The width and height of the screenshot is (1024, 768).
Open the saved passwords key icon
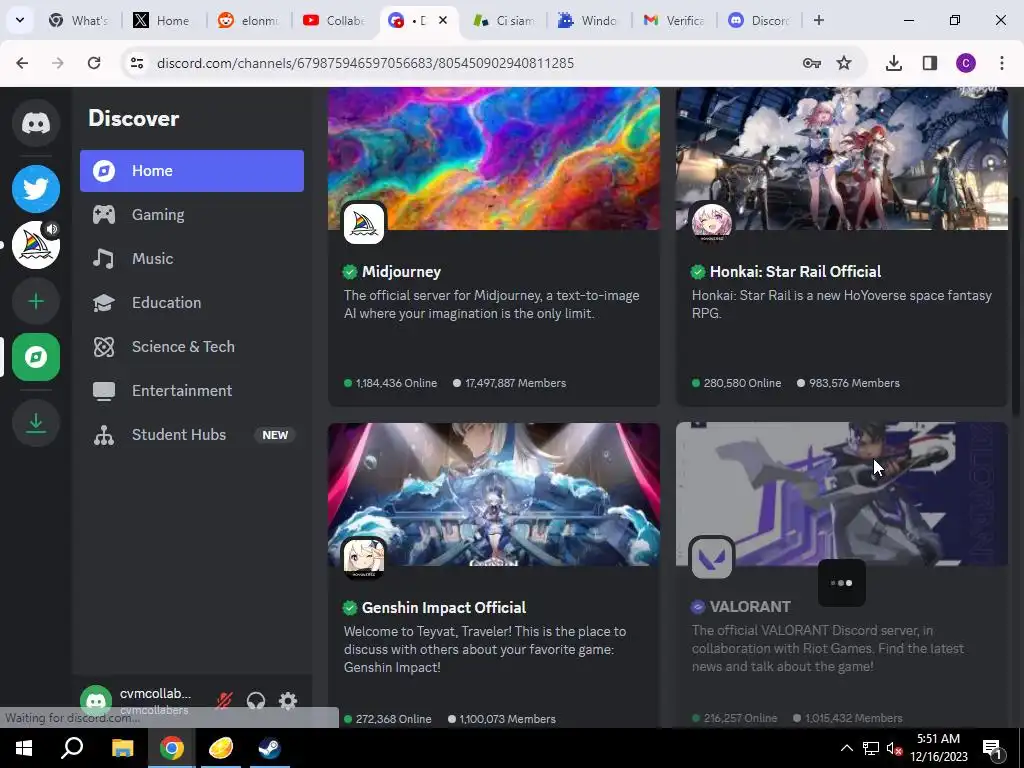coord(812,63)
